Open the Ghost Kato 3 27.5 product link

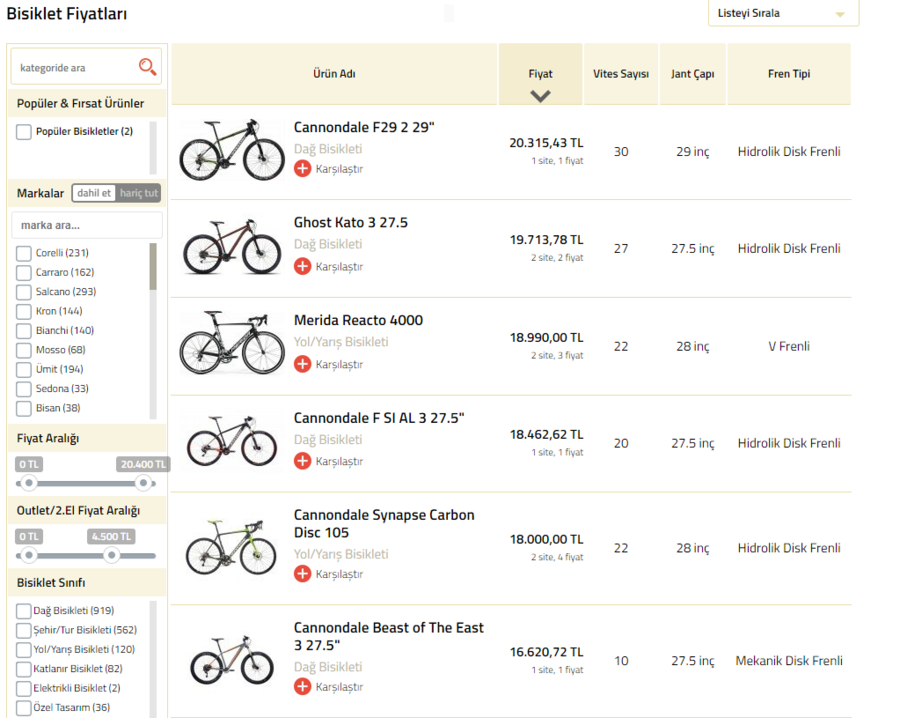[350, 223]
